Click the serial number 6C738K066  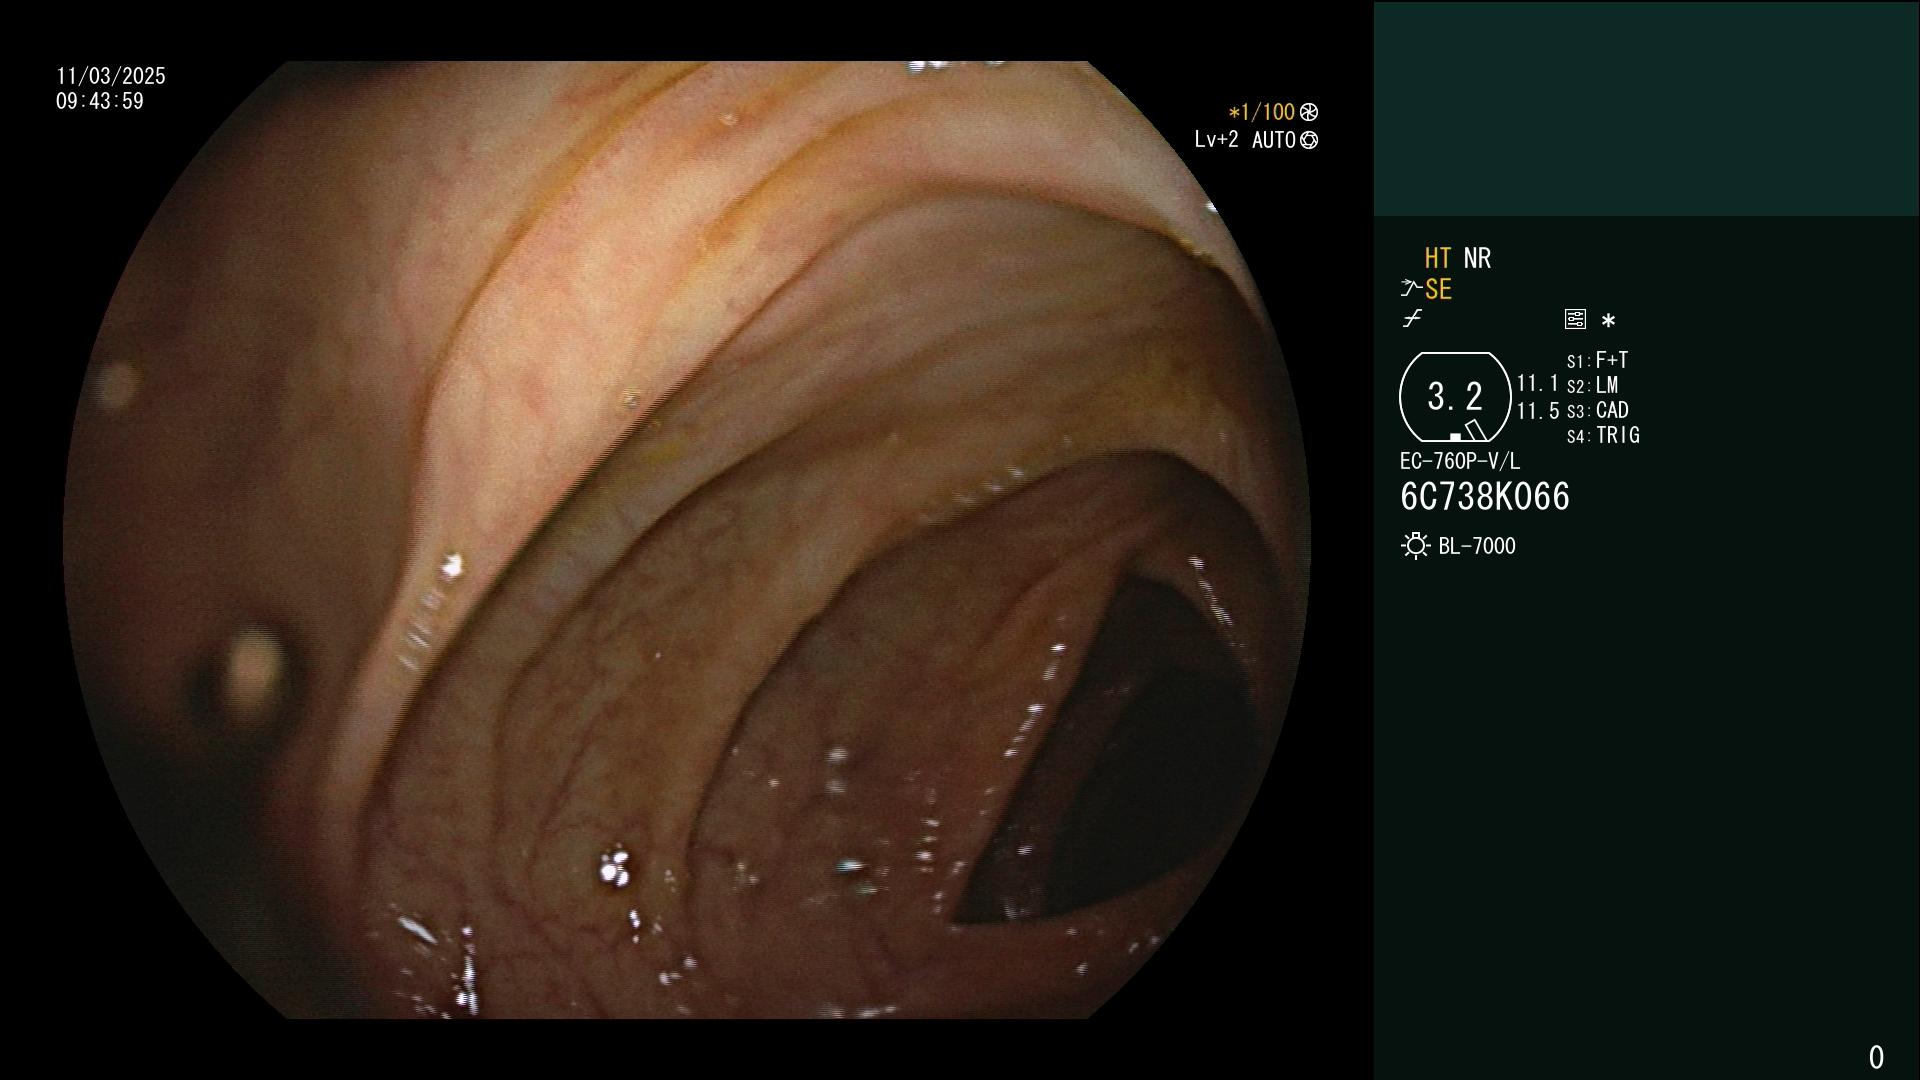pos(1485,497)
